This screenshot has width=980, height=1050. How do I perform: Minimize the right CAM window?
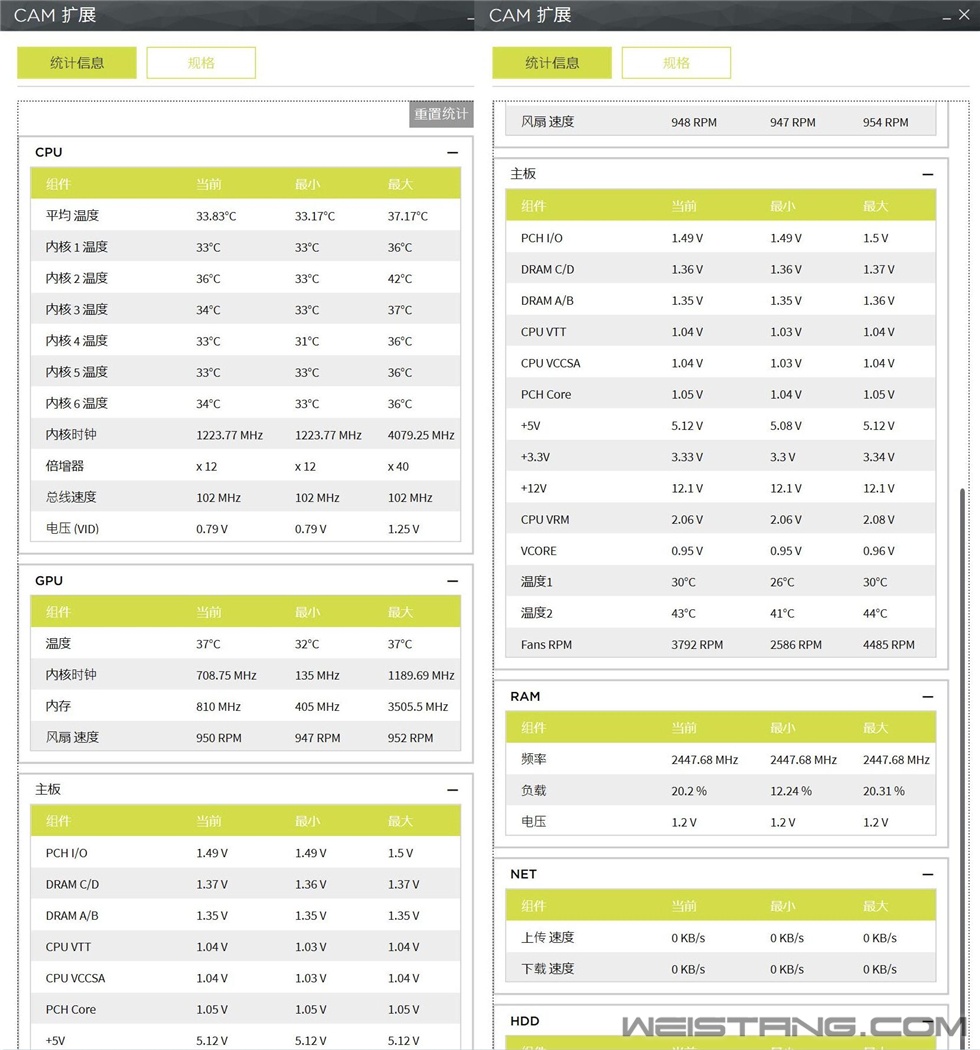coord(946,17)
